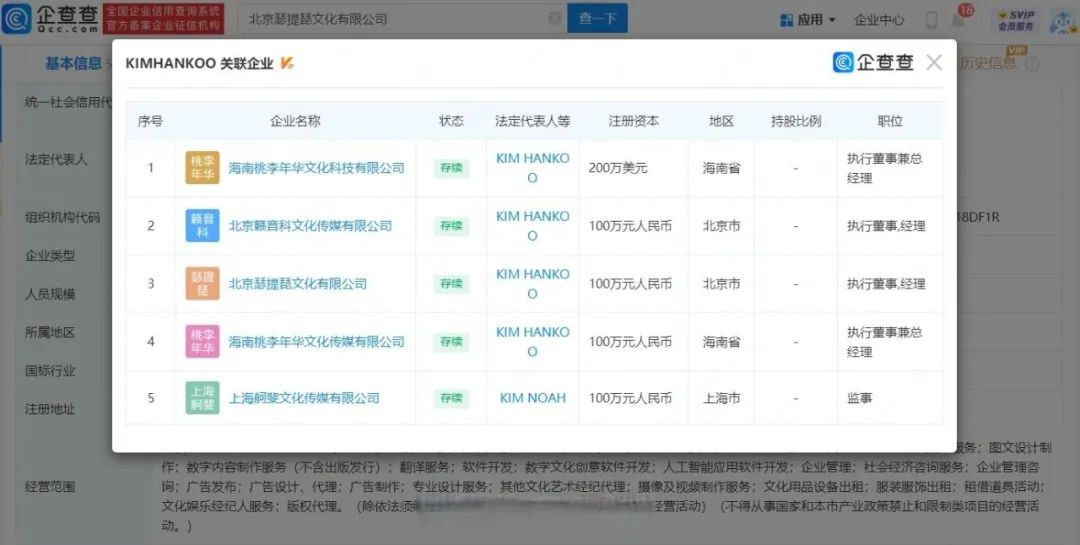The image size is (1080, 545).
Task: Click the 北京瑟提琶 orange logo tile
Action: (x=202, y=284)
